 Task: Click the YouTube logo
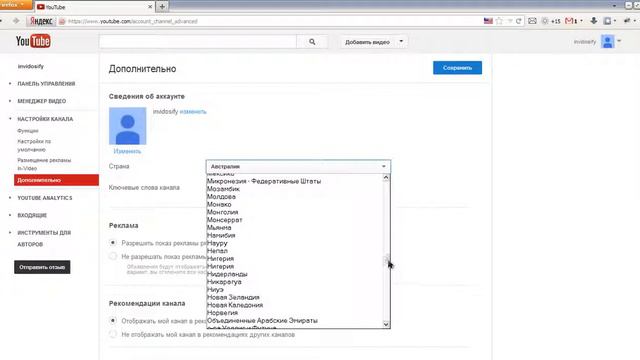pos(33,41)
